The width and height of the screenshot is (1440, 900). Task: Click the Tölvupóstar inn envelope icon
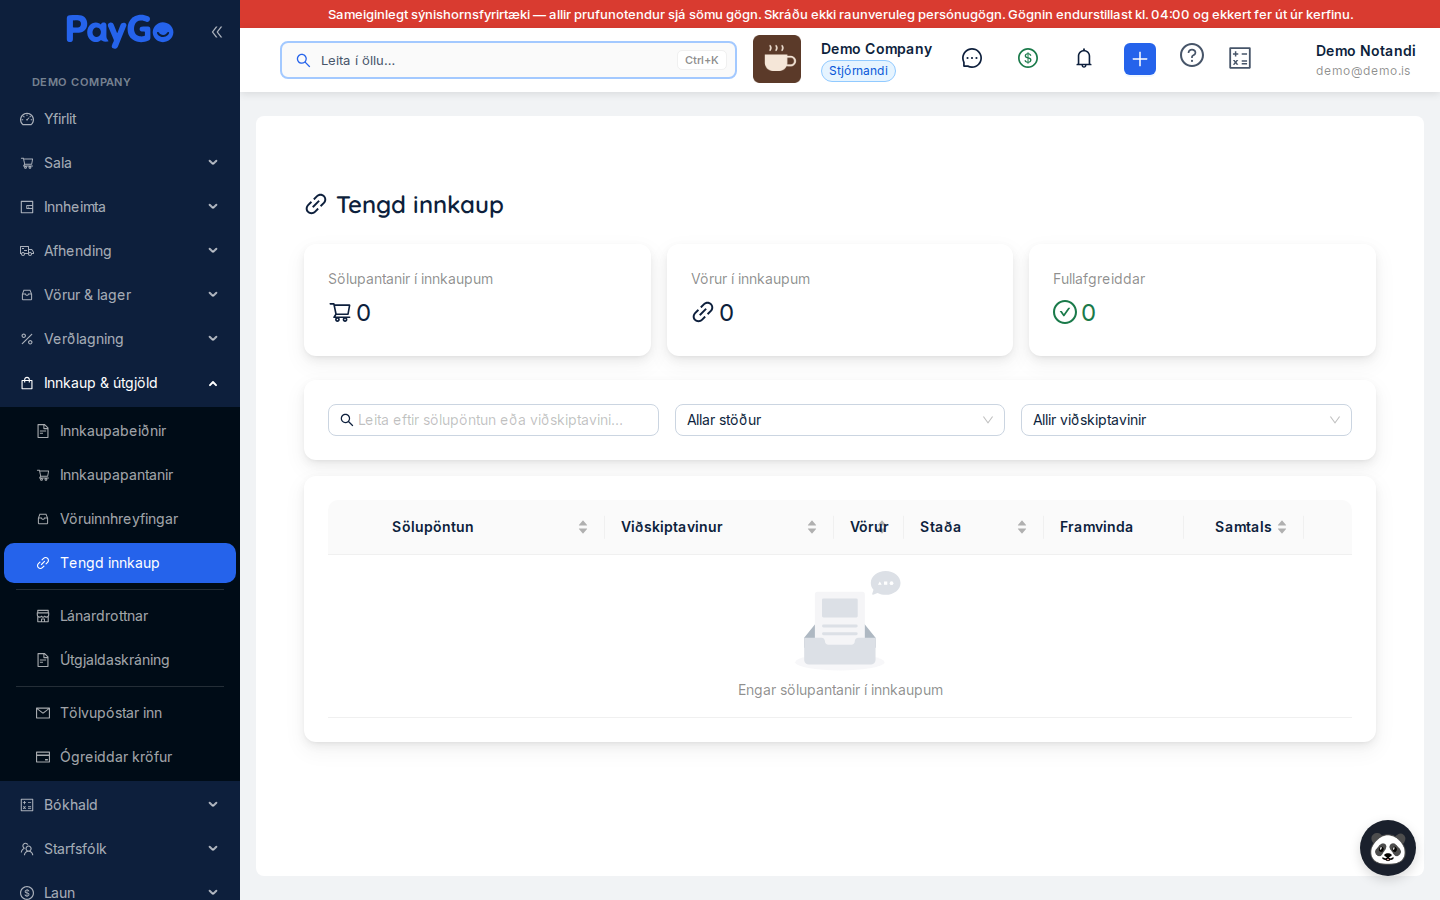(43, 713)
